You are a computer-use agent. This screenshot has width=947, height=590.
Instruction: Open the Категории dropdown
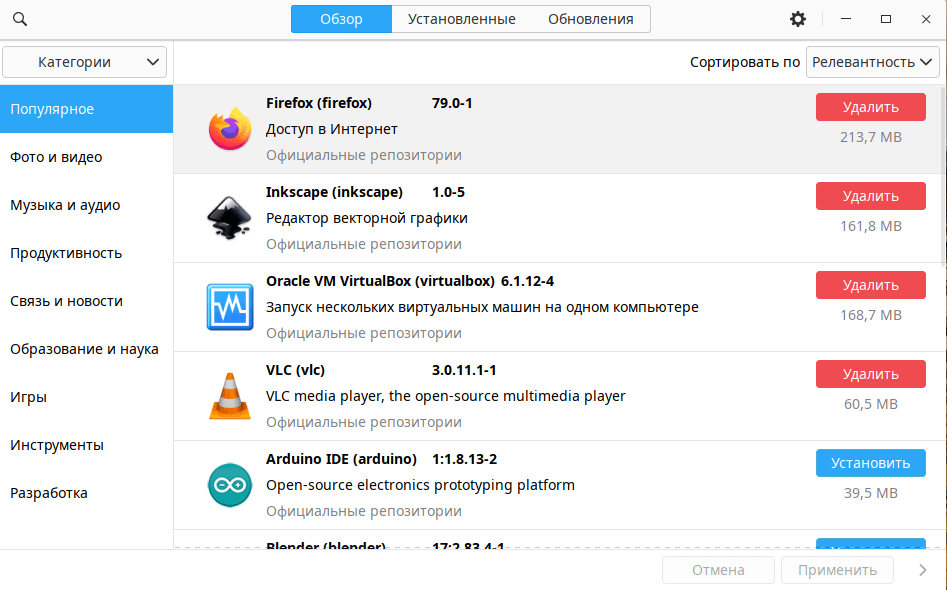coord(85,62)
